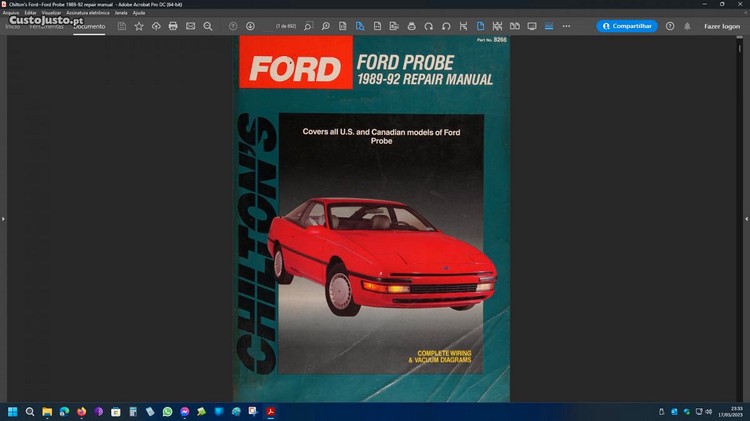Enter page number in the page field
Screen dimensions: 750x421
tap(284, 26)
